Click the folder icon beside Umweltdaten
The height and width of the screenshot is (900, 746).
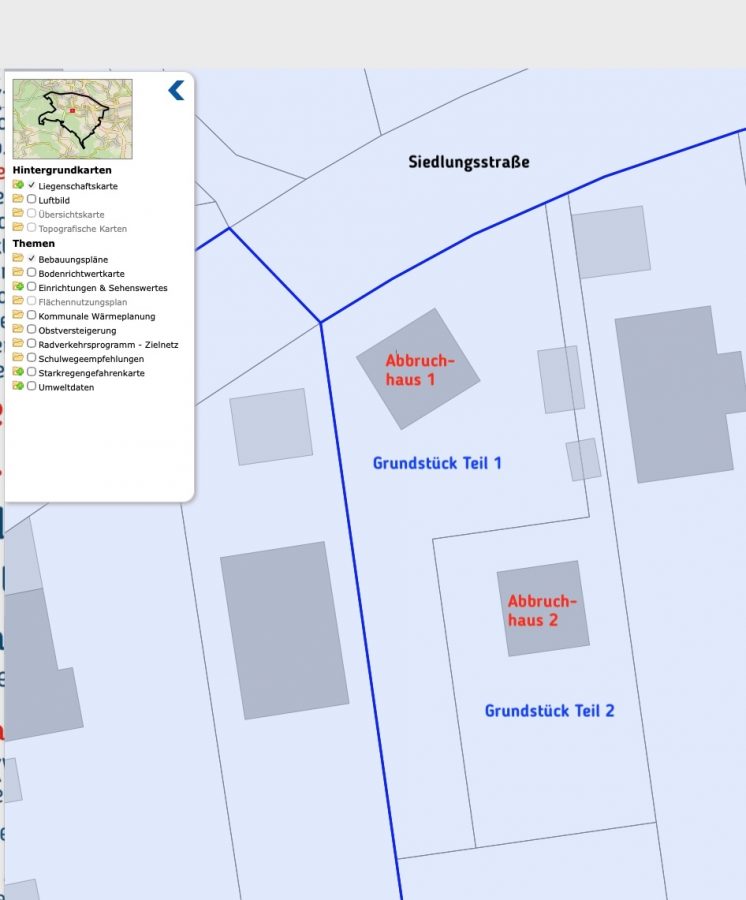[18, 386]
